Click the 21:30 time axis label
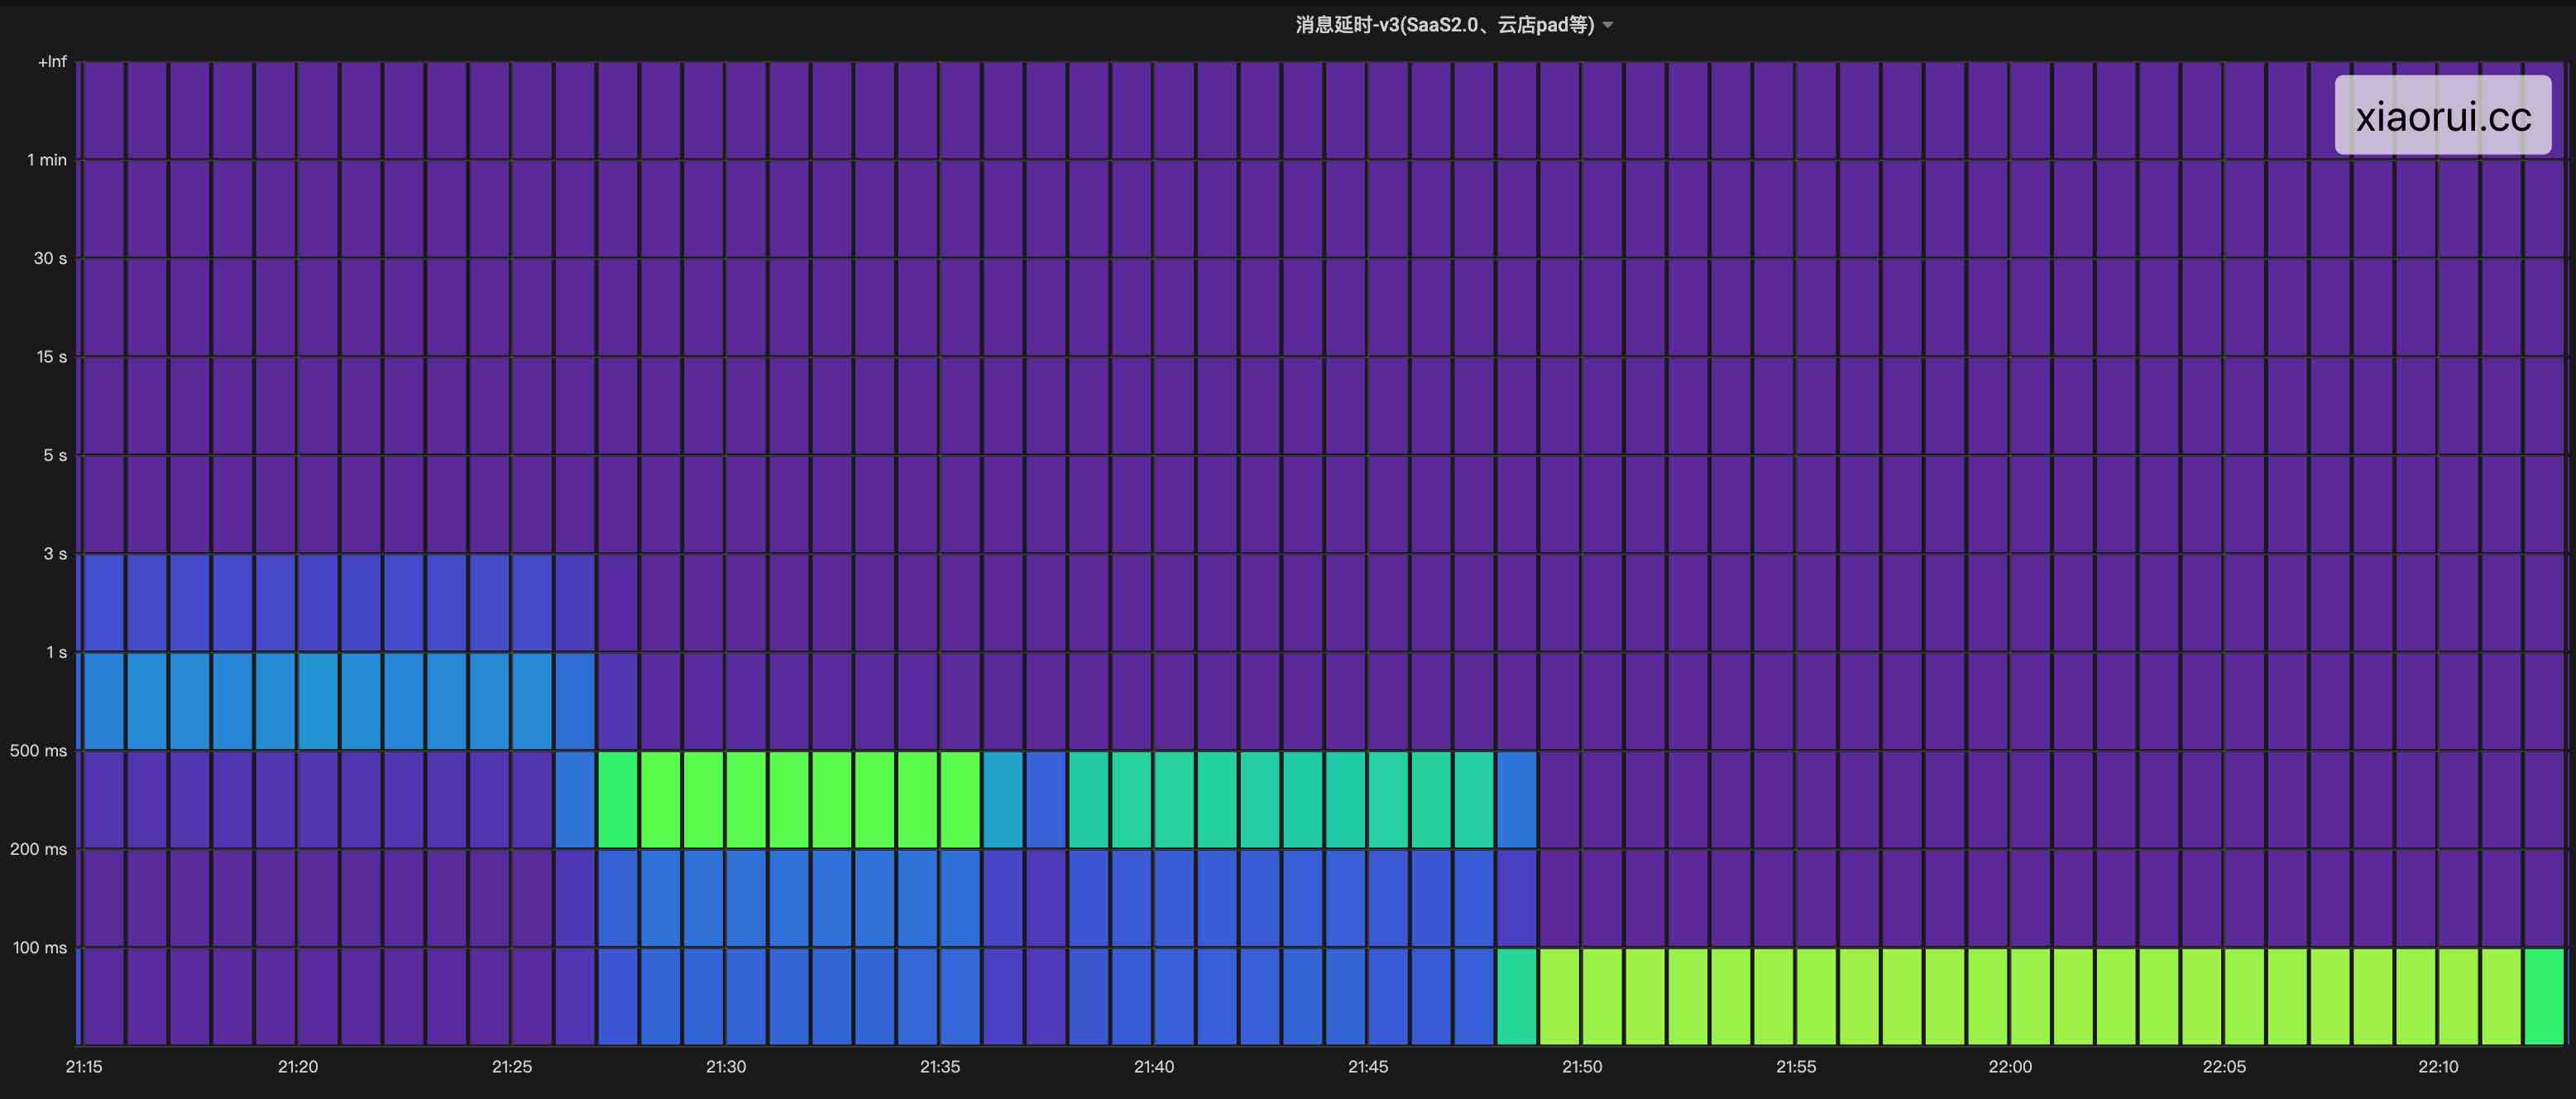The width and height of the screenshot is (2576, 1099). (x=726, y=1067)
